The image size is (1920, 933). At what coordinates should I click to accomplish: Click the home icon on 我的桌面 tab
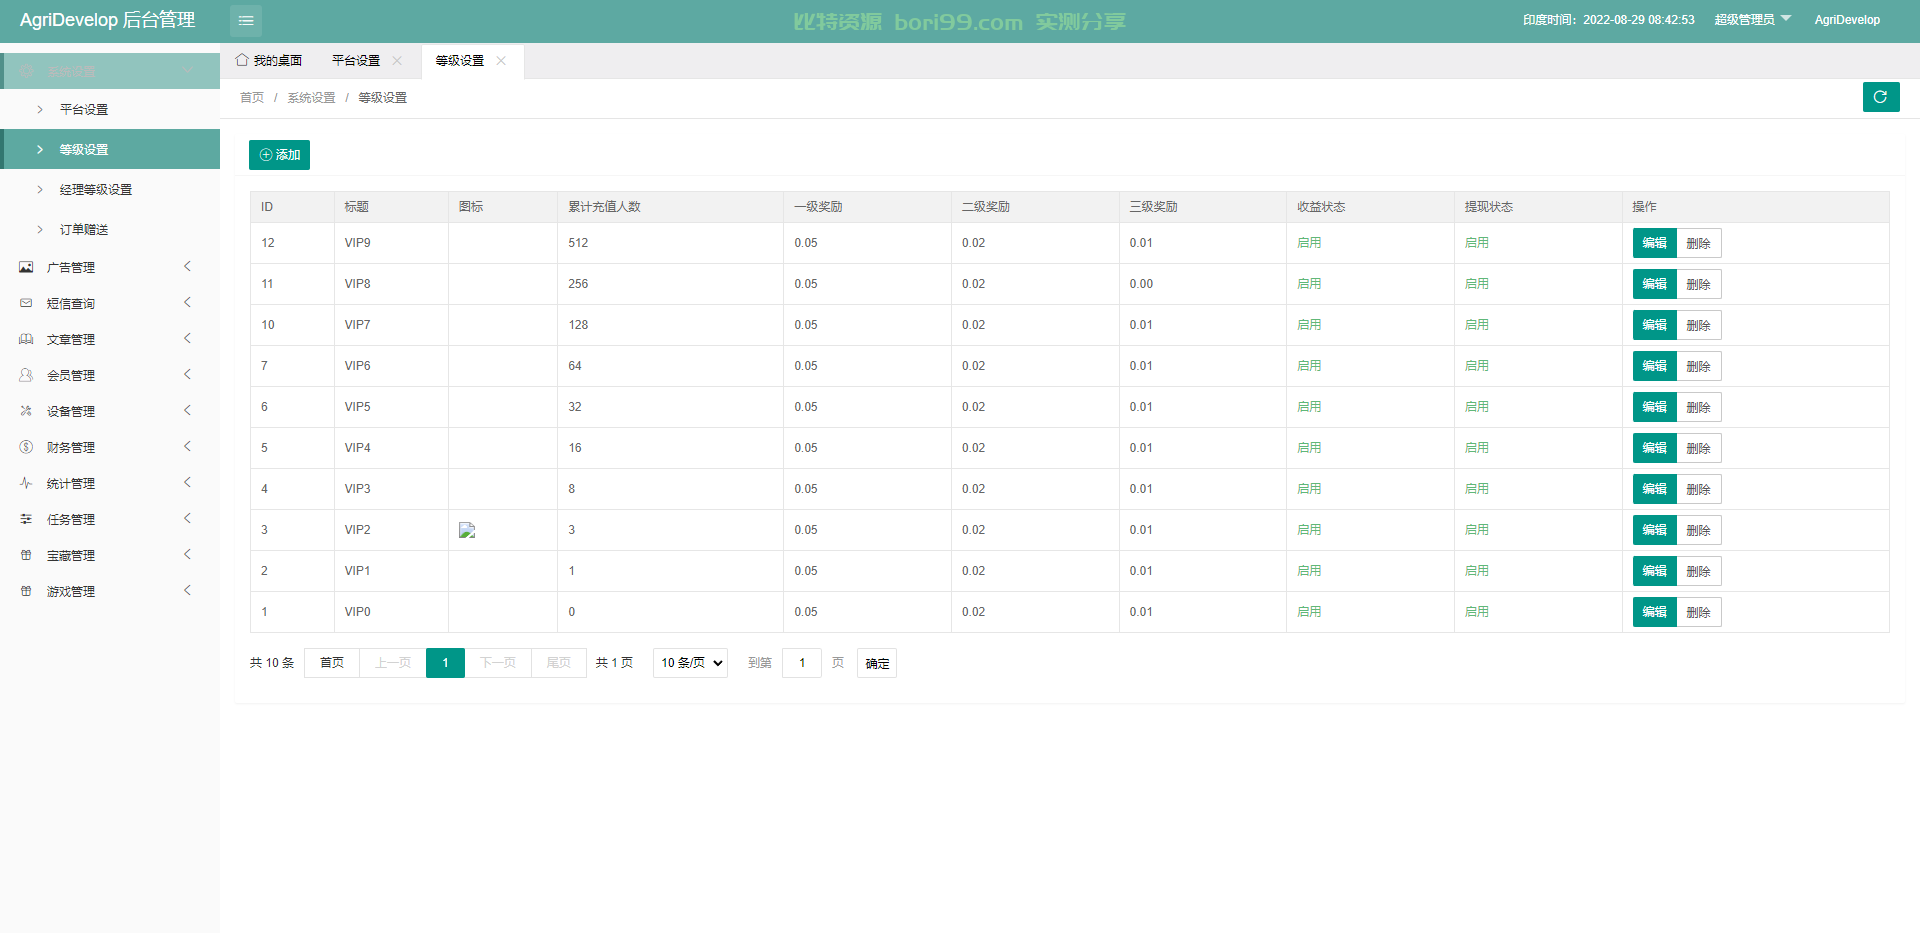(241, 60)
